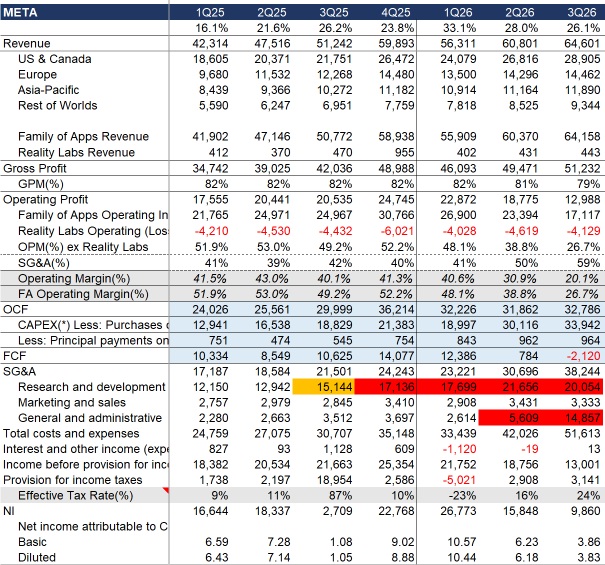The height and width of the screenshot is (565, 605).
Task: Click the comment indicator on Effective Tax Rate
Action: [166, 490]
